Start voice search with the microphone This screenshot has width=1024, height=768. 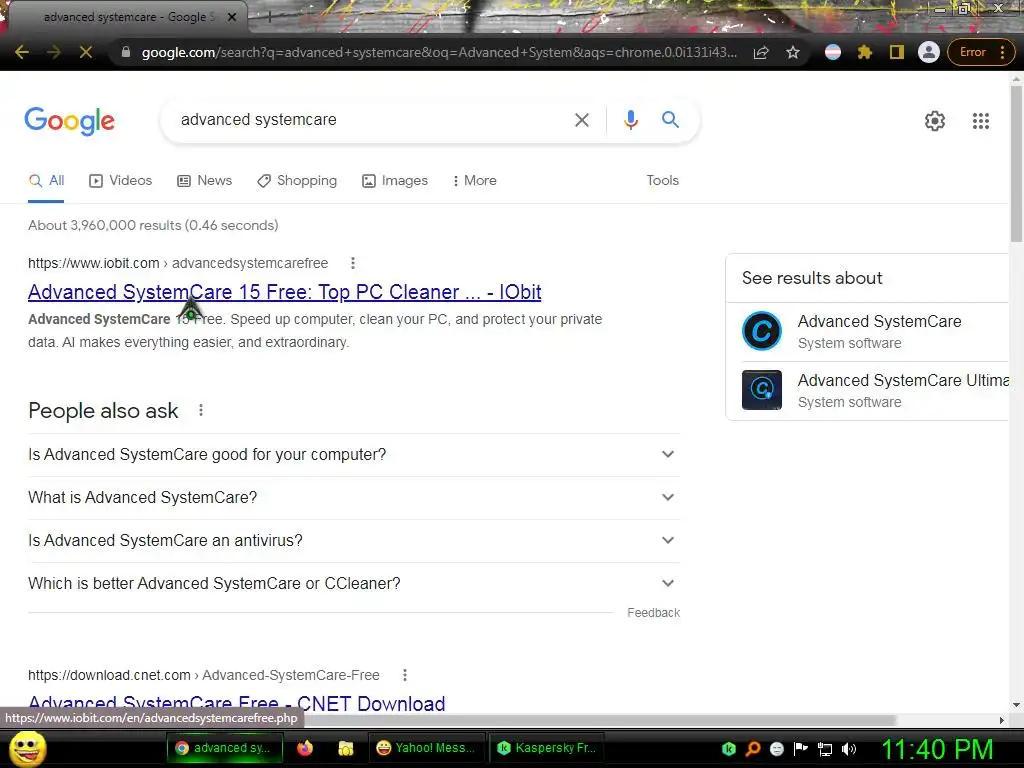pyautogui.click(x=630, y=120)
